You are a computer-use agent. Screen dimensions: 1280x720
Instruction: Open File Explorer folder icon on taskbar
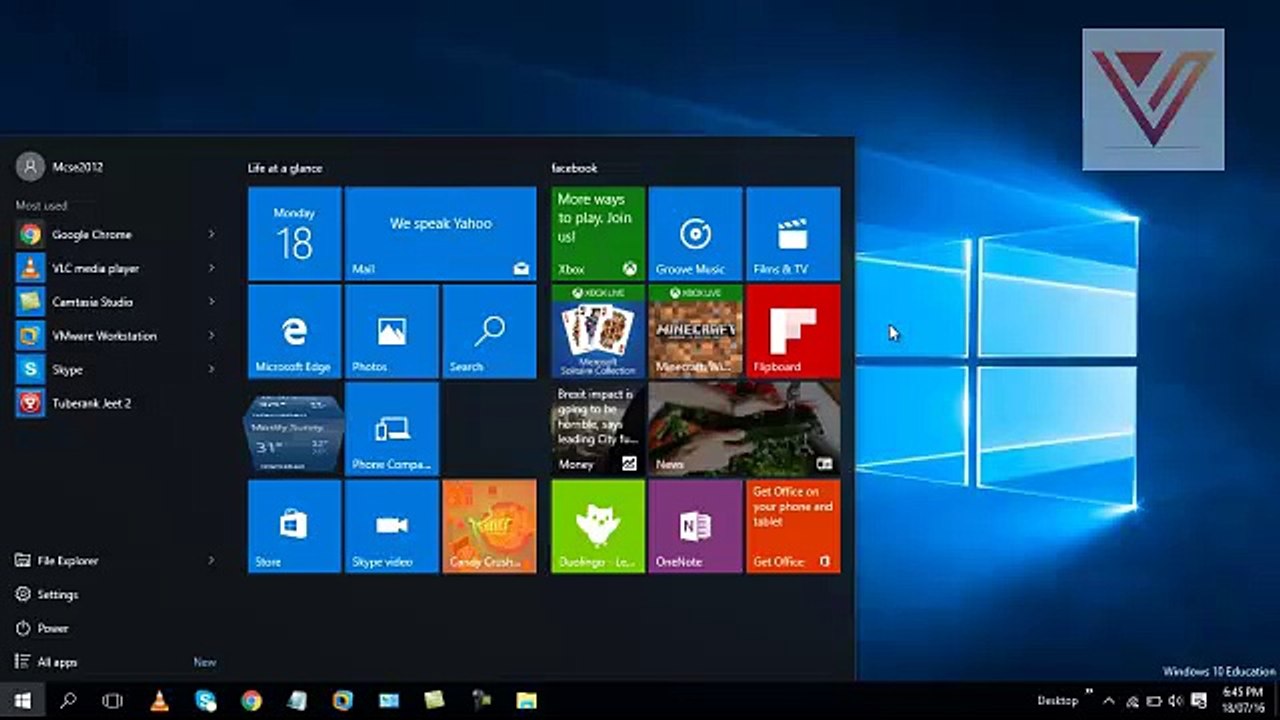coord(526,701)
